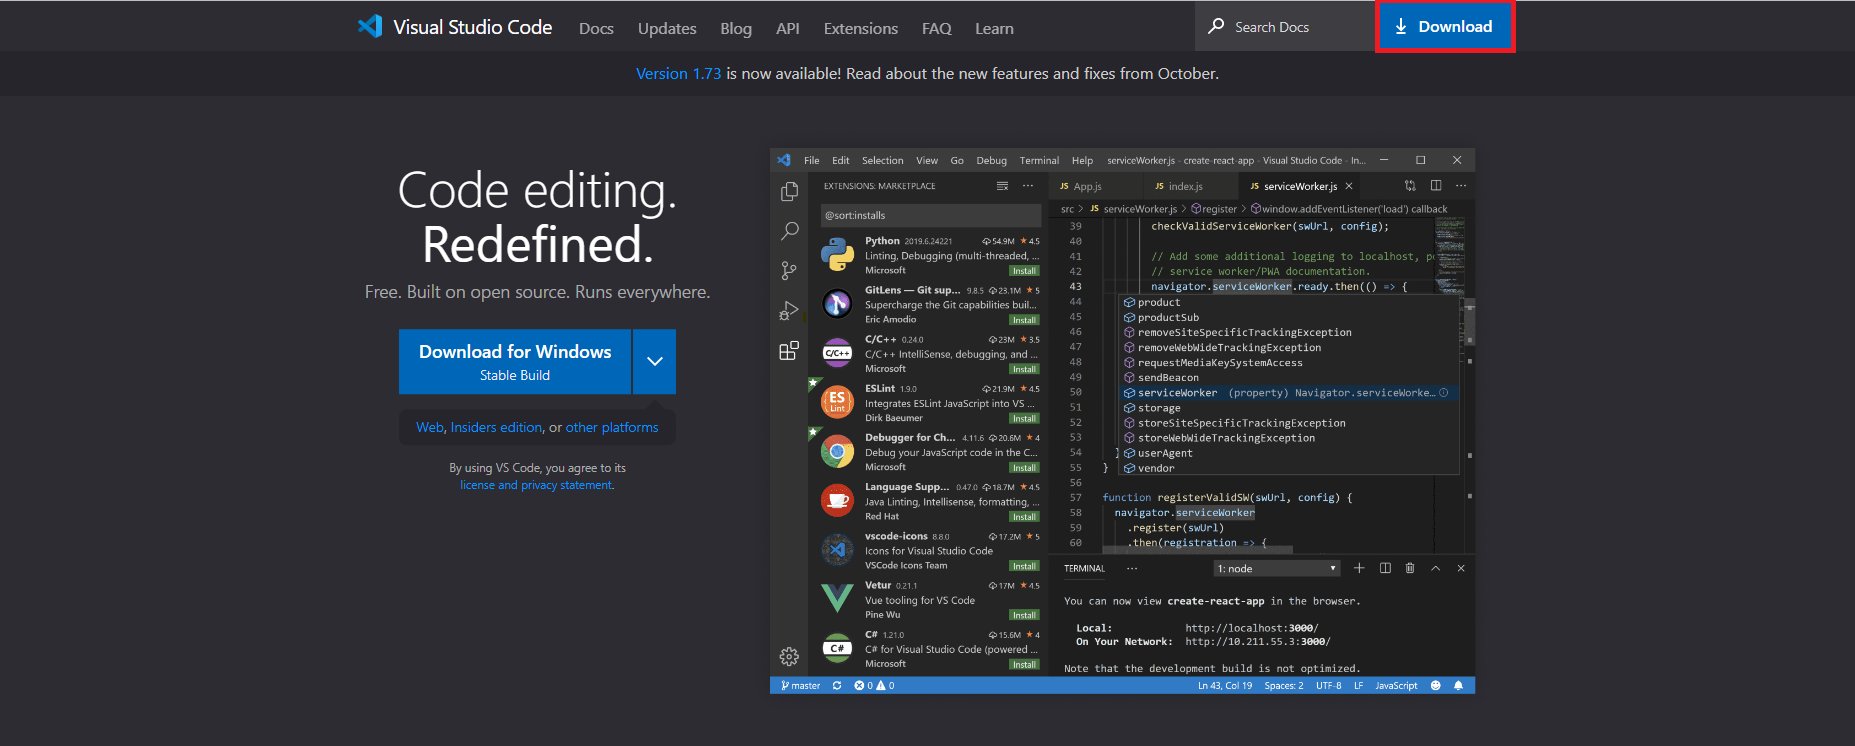Click the Download button in header

pos(1444,27)
